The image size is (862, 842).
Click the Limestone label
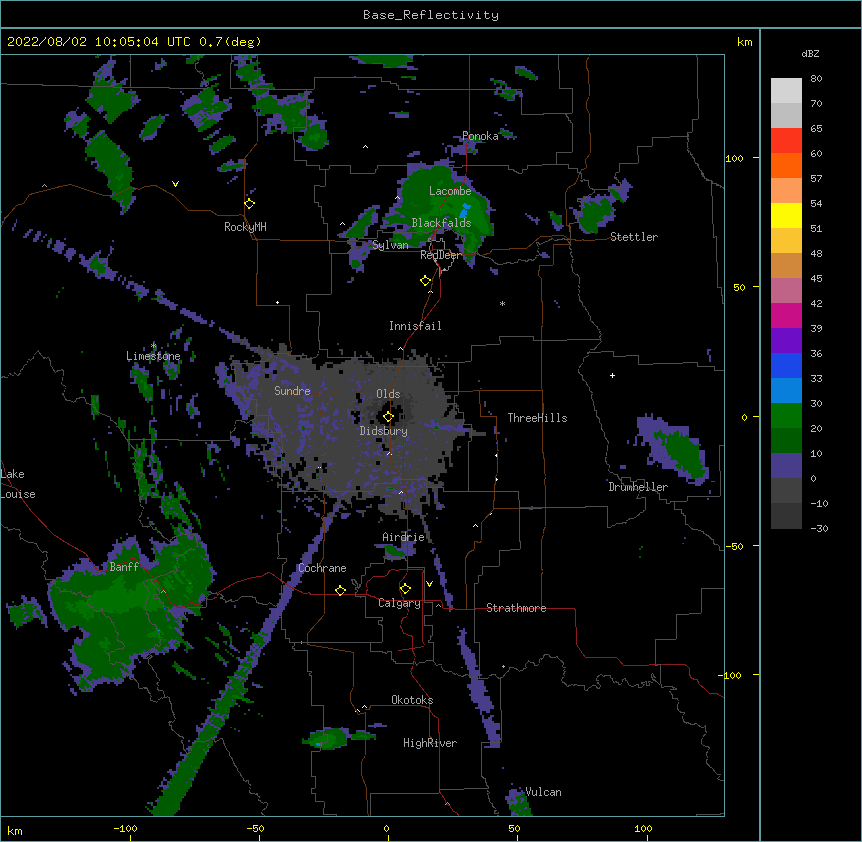(x=153, y=356)
